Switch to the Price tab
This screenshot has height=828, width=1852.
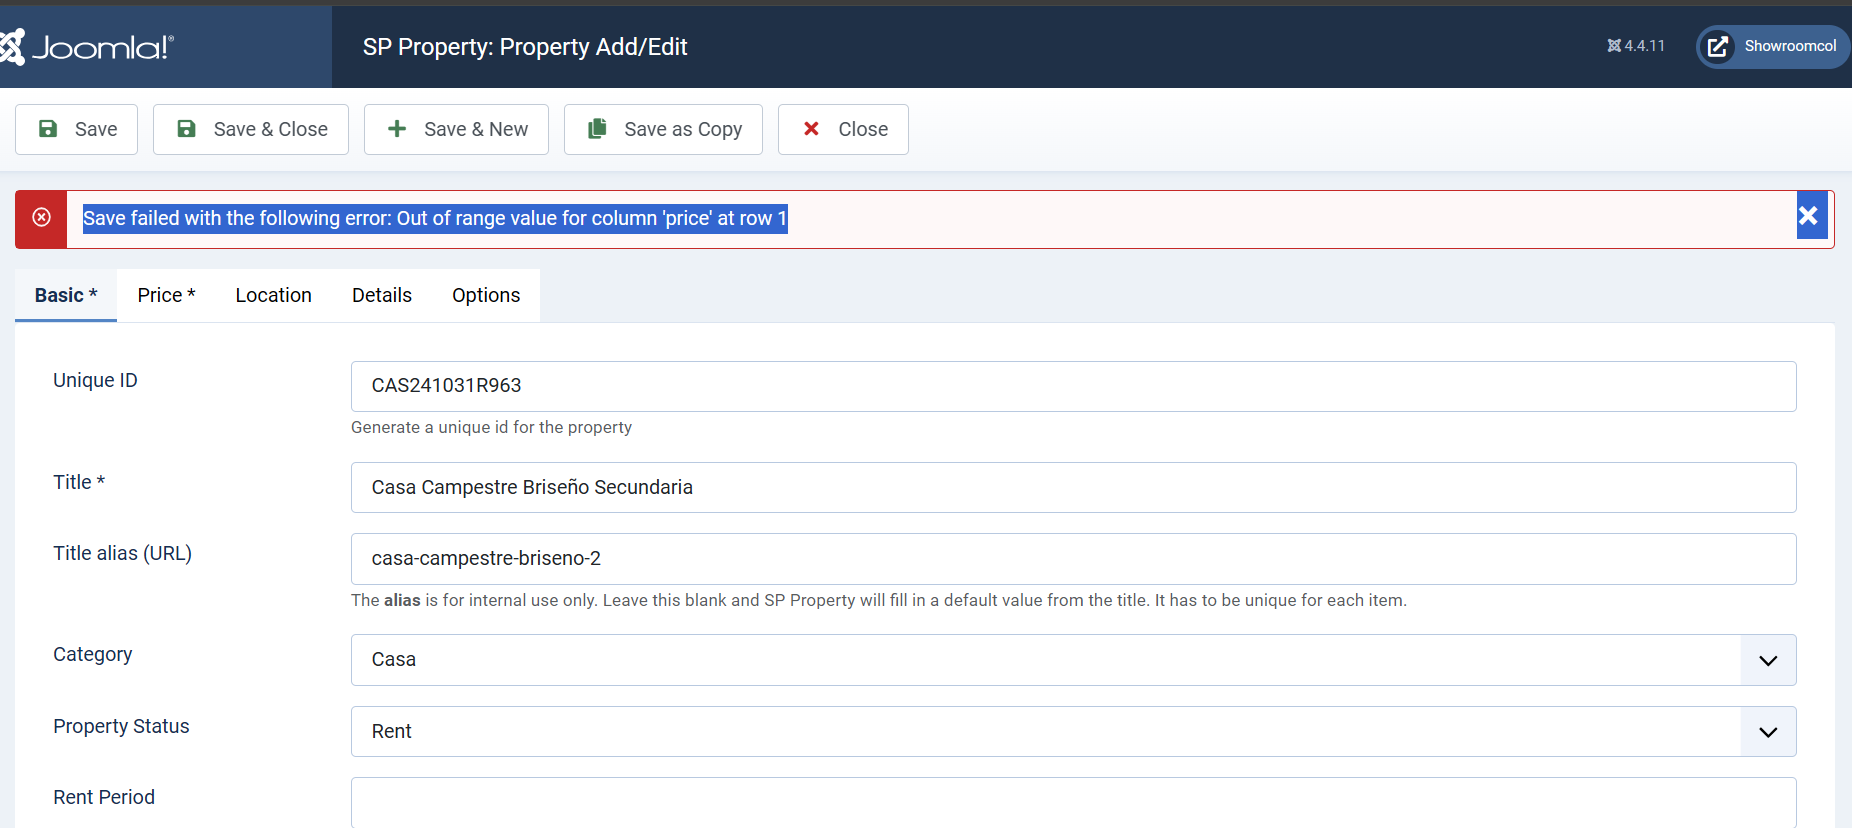(x=166, y=295)
